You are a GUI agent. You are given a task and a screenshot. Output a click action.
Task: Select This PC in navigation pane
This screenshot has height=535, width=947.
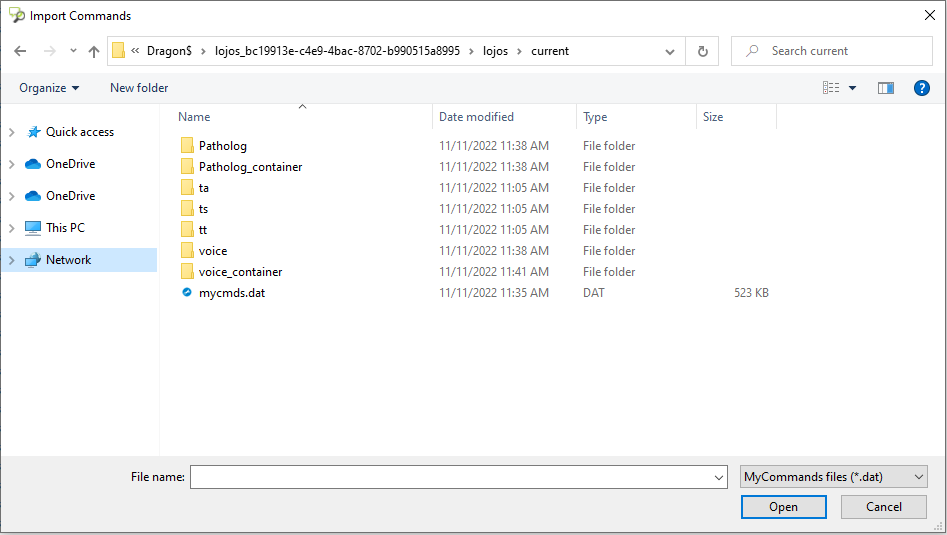[x=65, y=228]
